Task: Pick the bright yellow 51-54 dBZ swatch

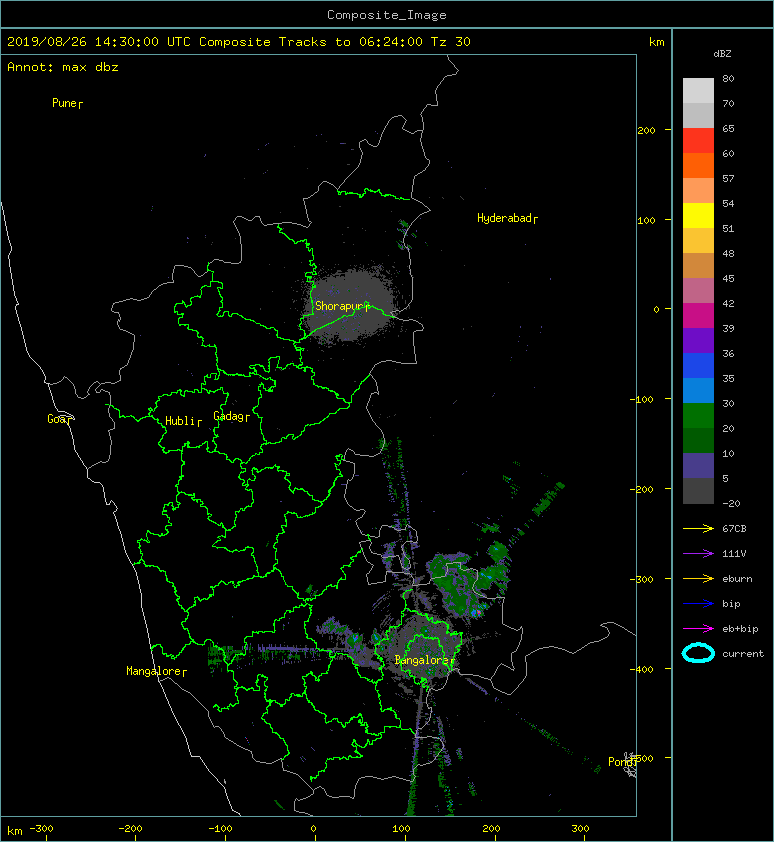Action: pos(698,216)
